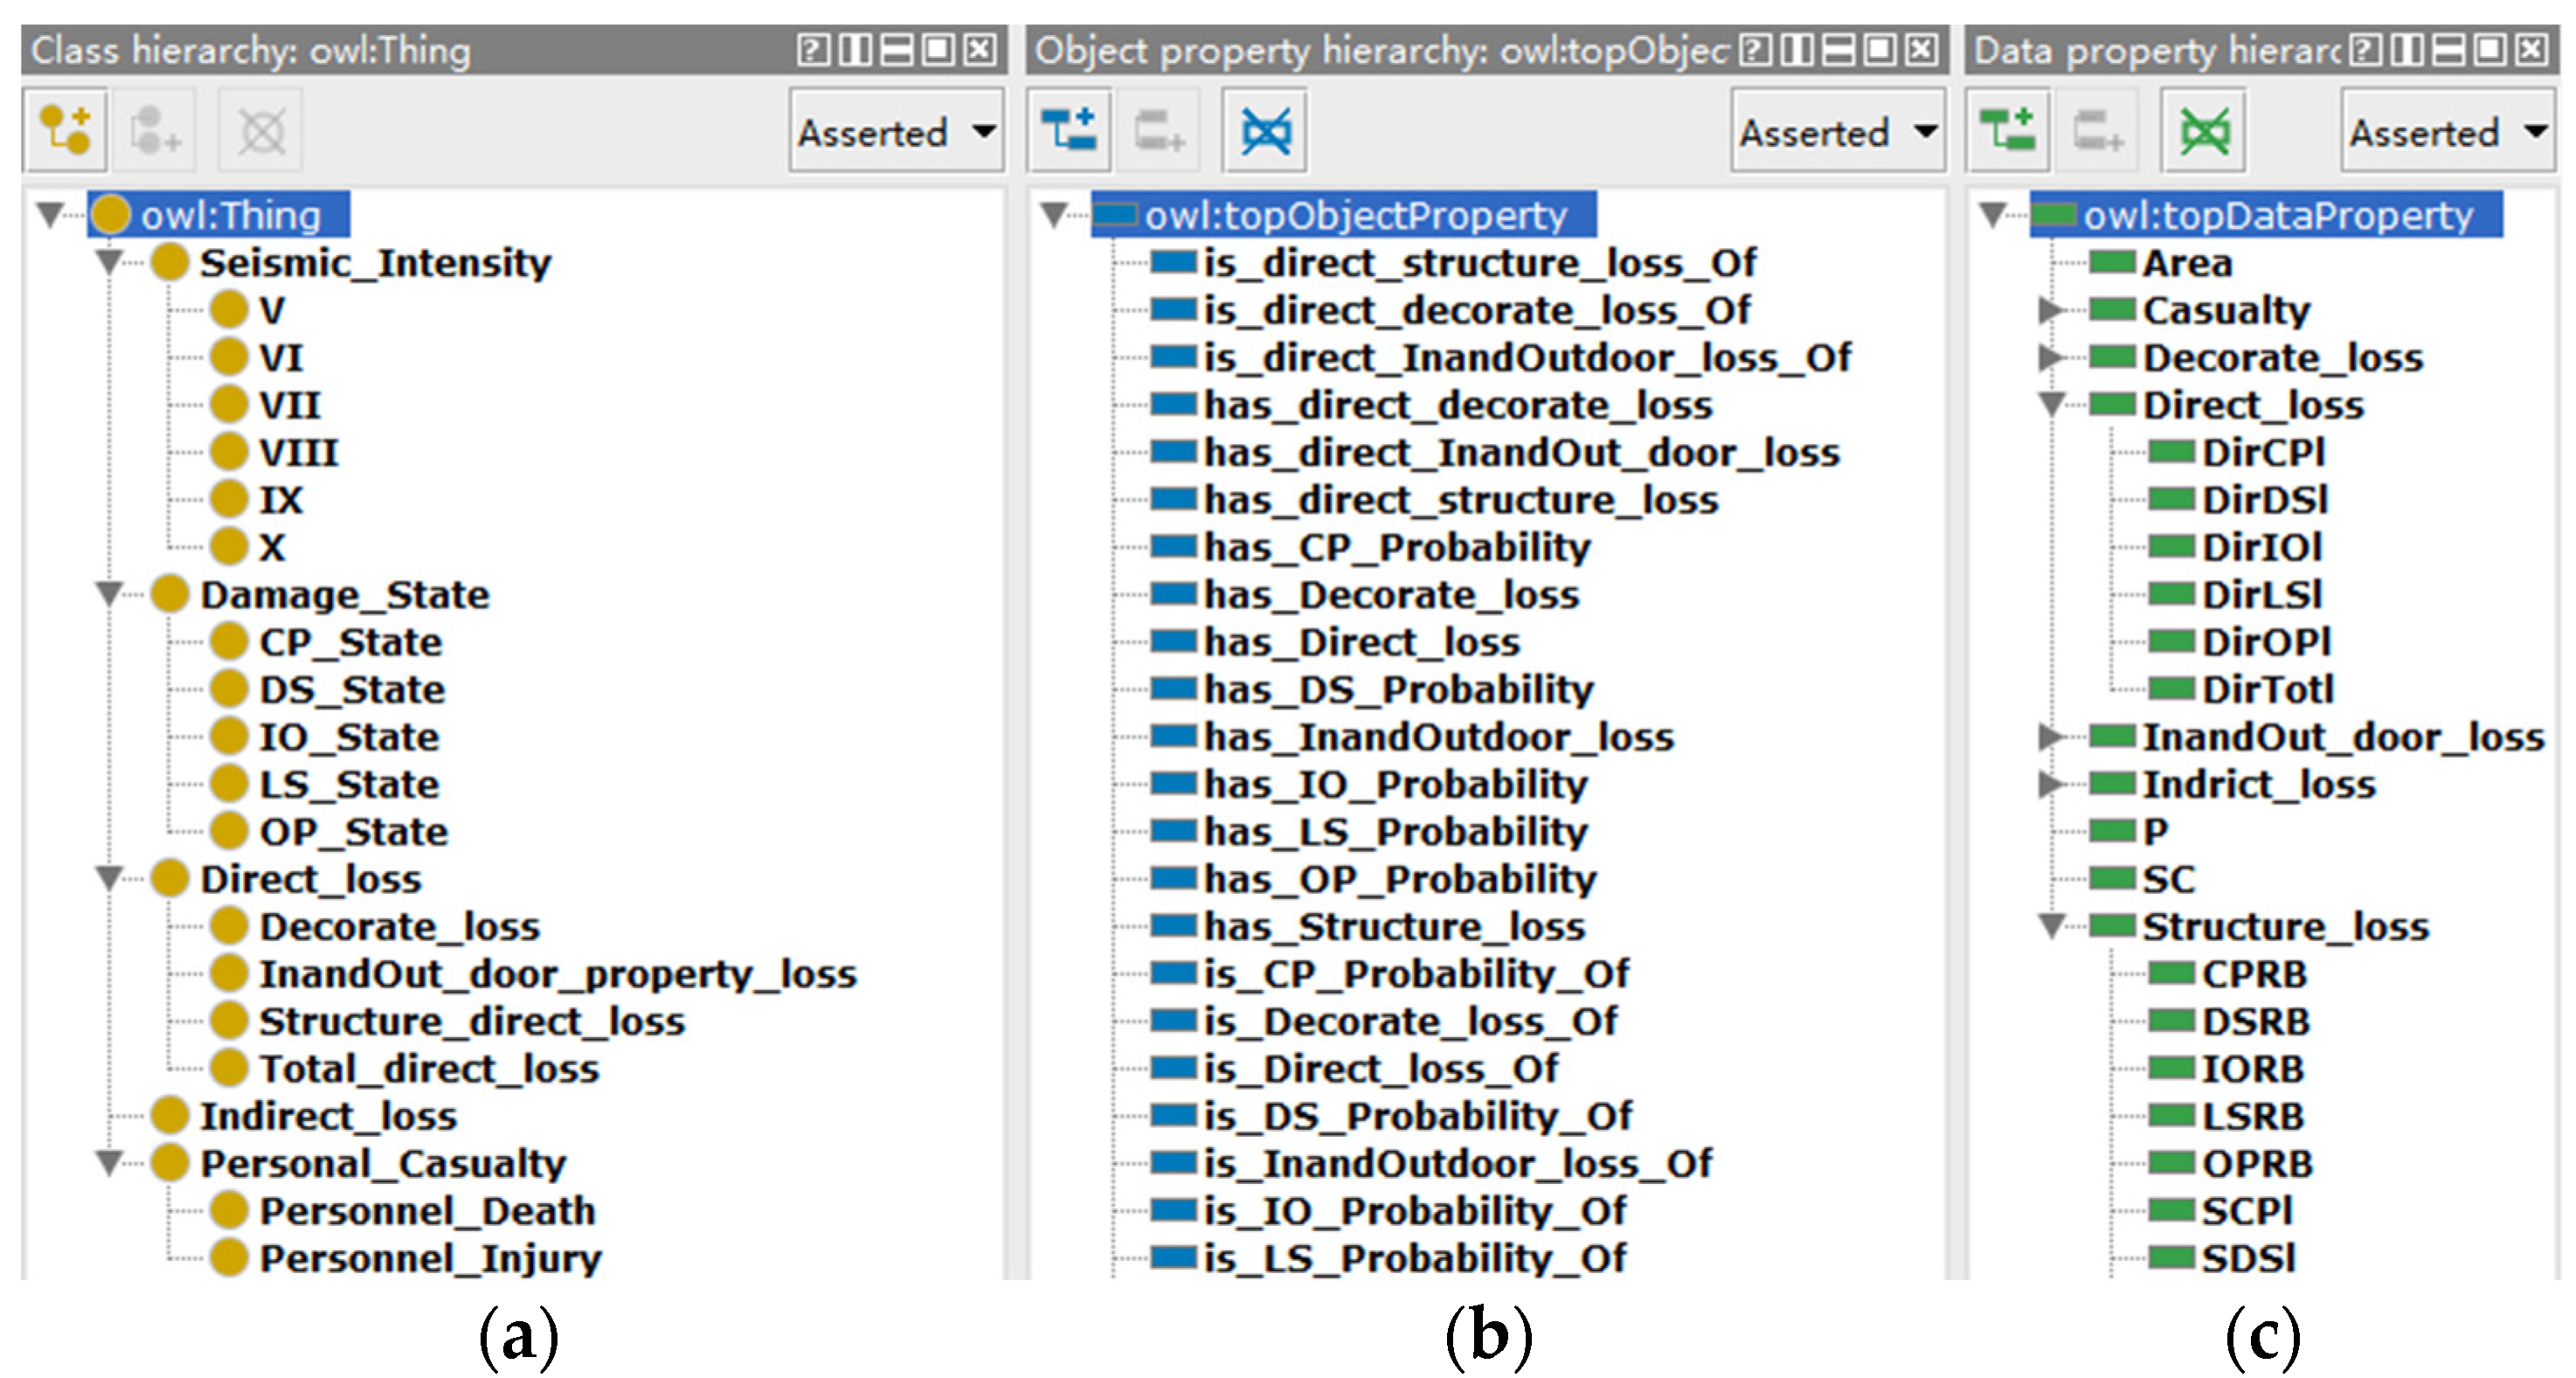The image size is (2576, 1378).
Task: Open Asserted dropdown in Class hierarchy
Action: (x=896, y=132)
